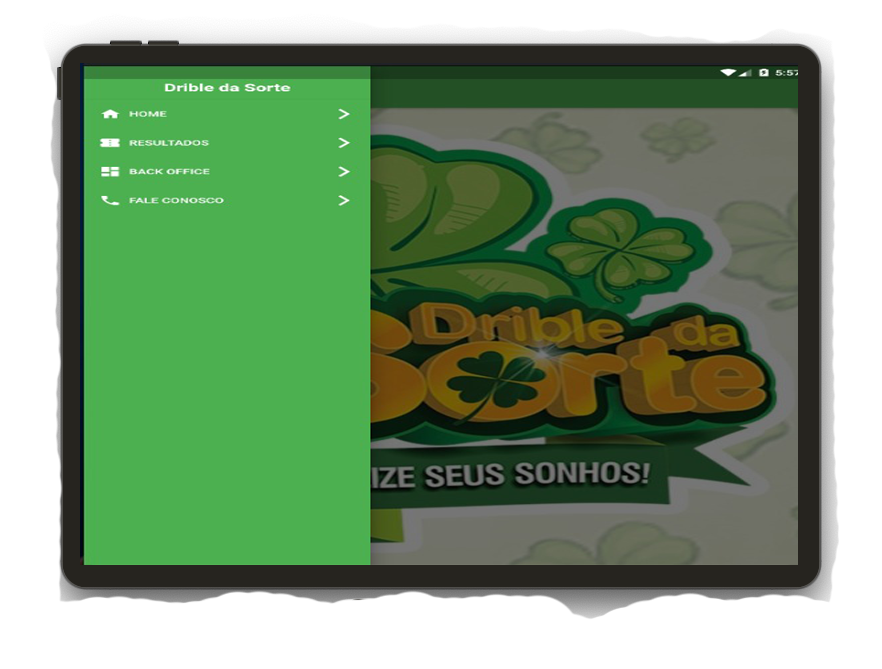Click the Drible da Sorte drawer title
The height and width of the screenshot is (669, 882).
(x=227, y=88)
